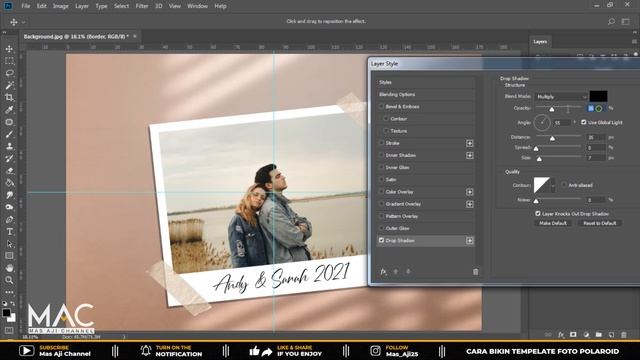Screen dimensions: 640x360
Task: Select the Smudge tool
Action: click(x=9, y=195)
